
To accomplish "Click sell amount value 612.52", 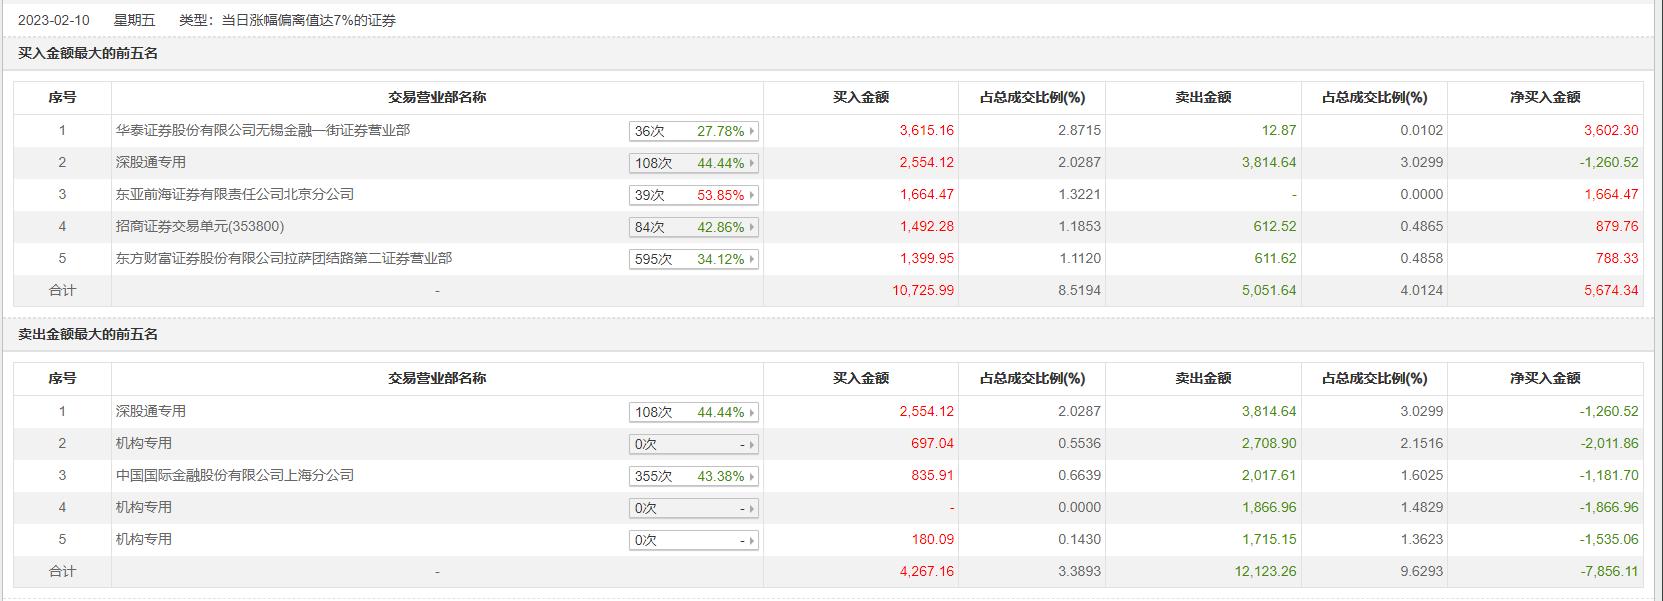I will 1274,226.
